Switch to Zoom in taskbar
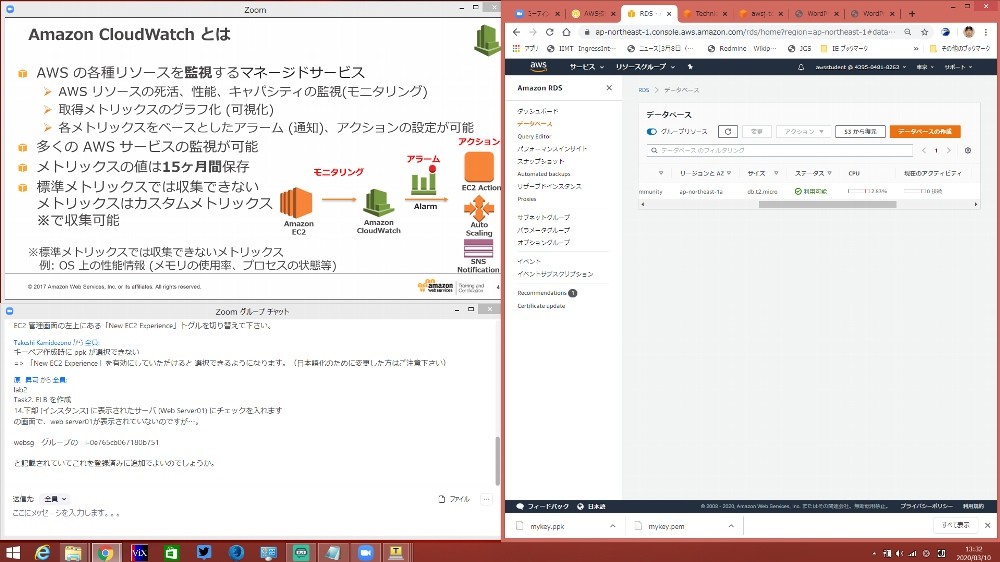 click(365, 552)
